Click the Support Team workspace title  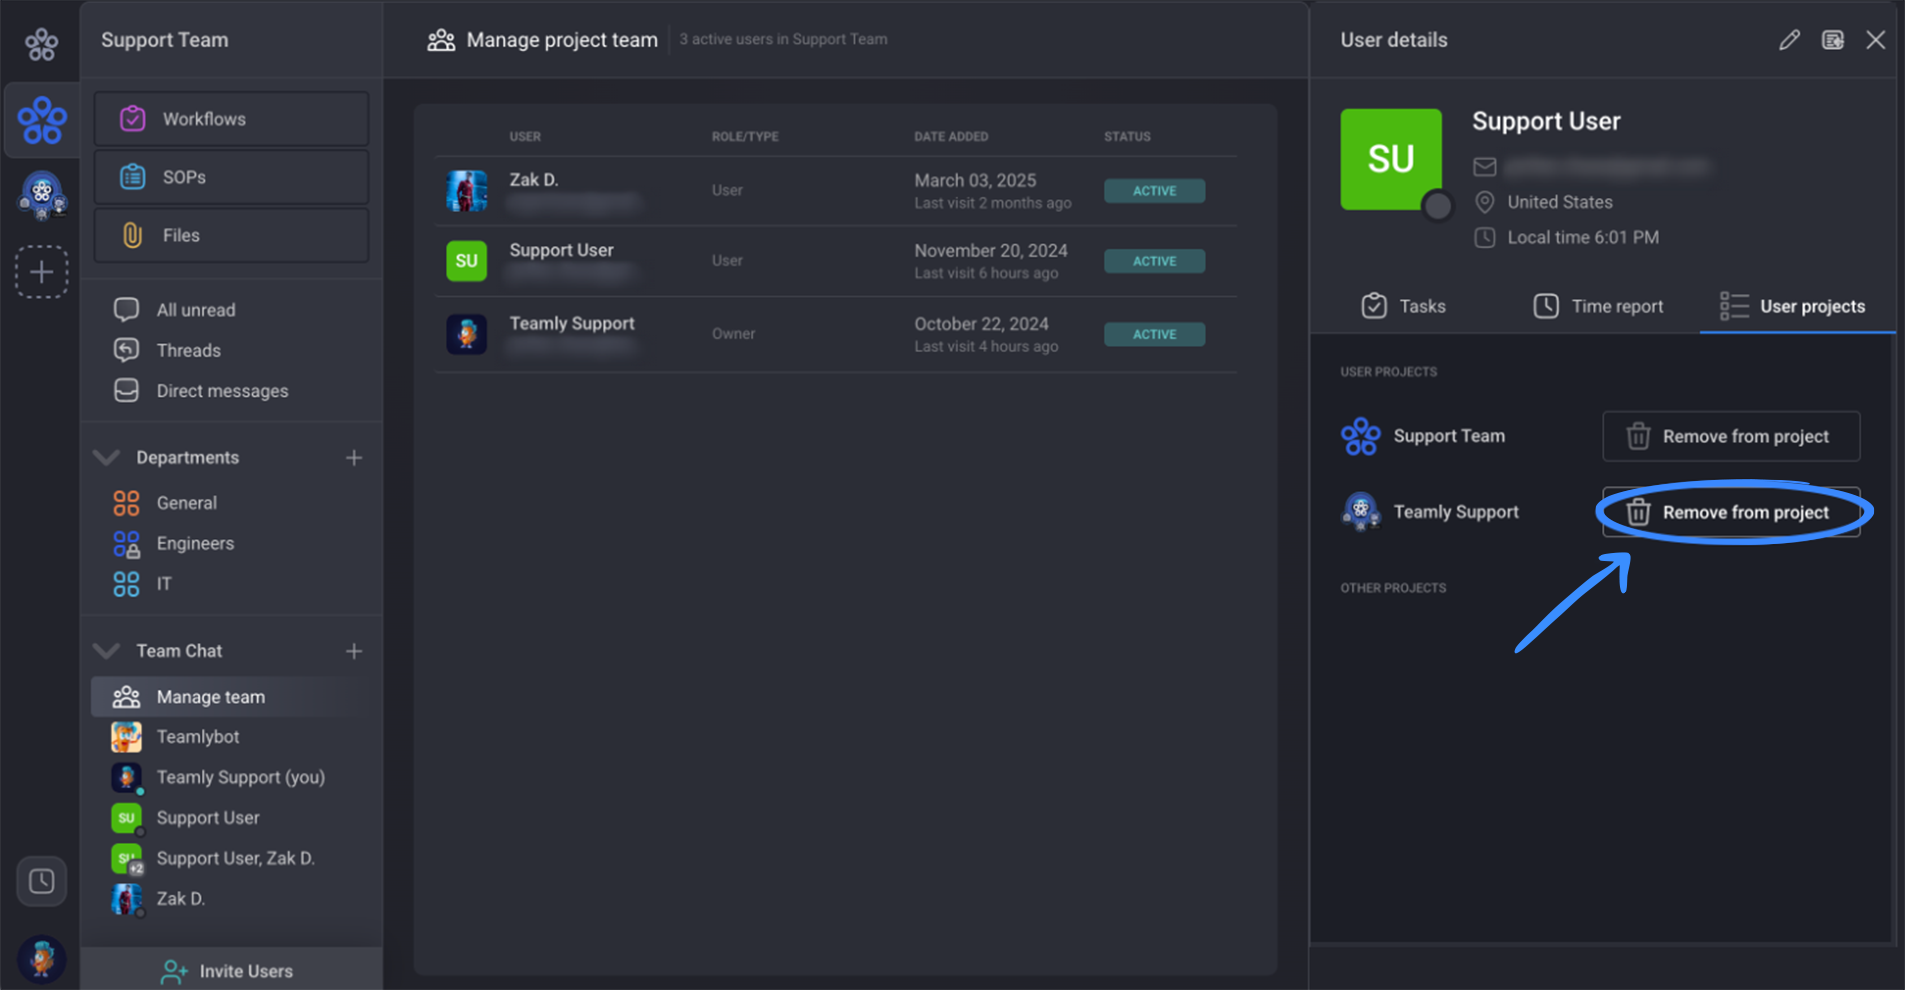point(165,40)
